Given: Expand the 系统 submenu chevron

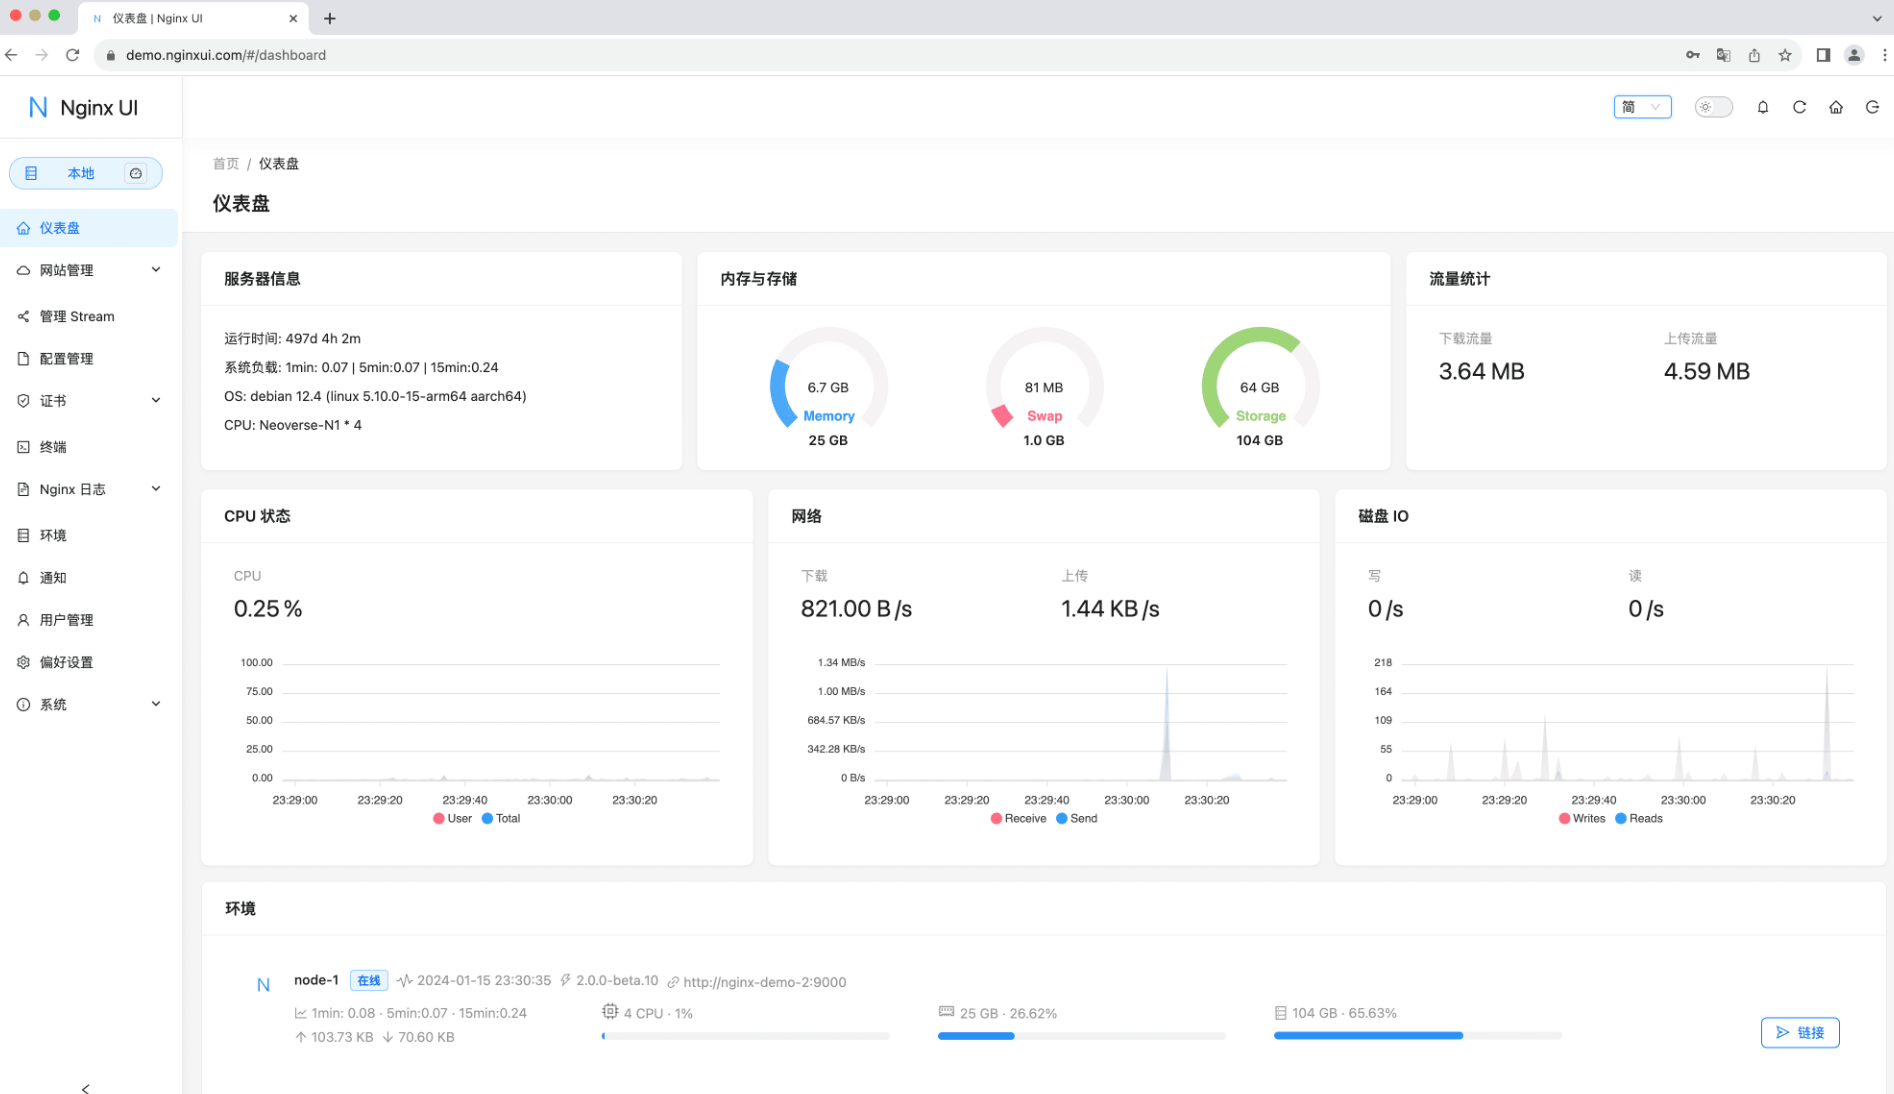Looking at the screenshot, I should [155, 704].
